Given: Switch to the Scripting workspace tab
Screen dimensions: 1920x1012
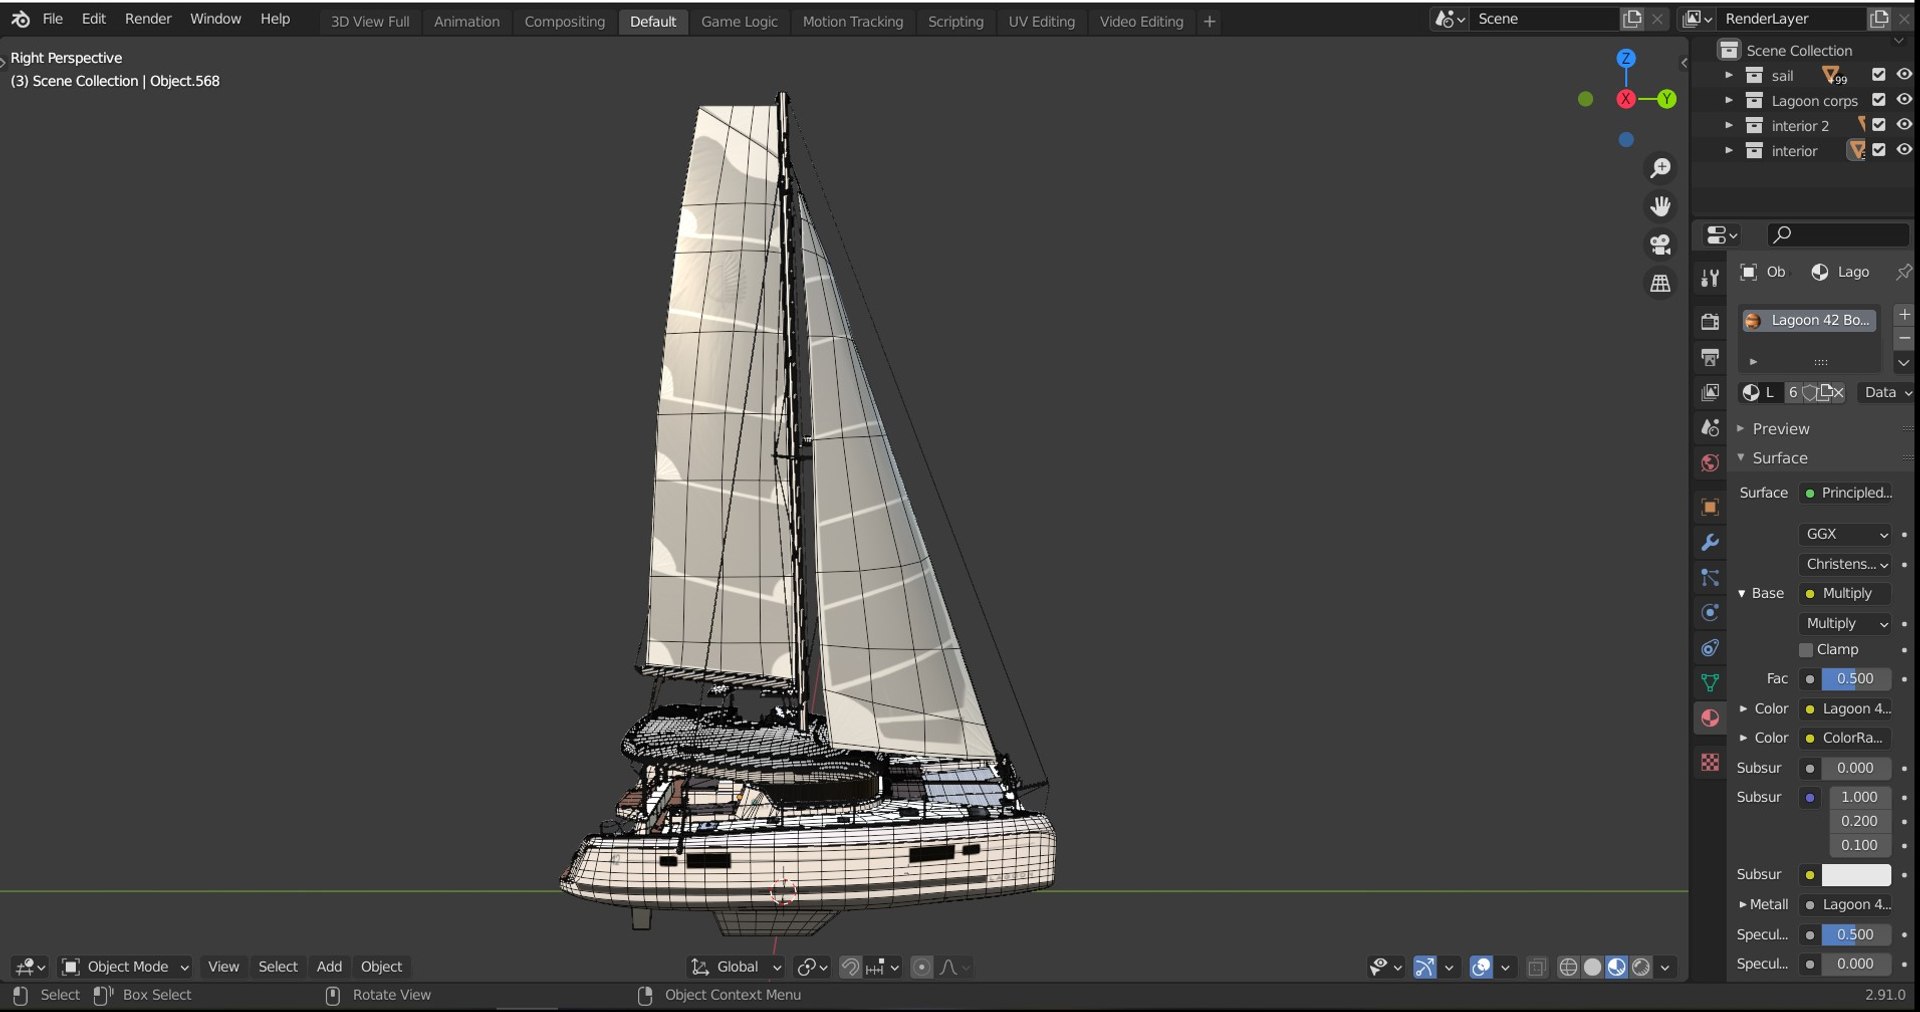Looking at the screenshot, I should [x=955, y=21].
